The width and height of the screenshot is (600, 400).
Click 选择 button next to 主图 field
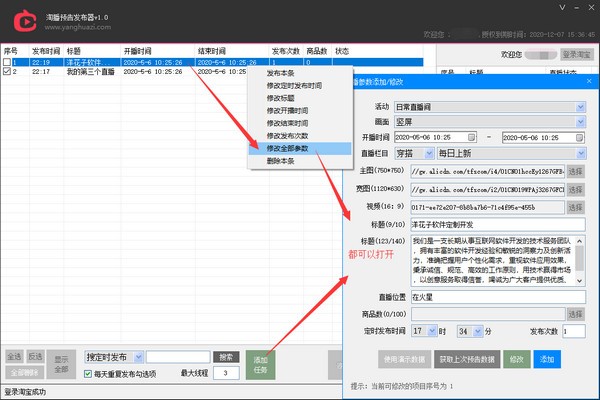point(575,172)
